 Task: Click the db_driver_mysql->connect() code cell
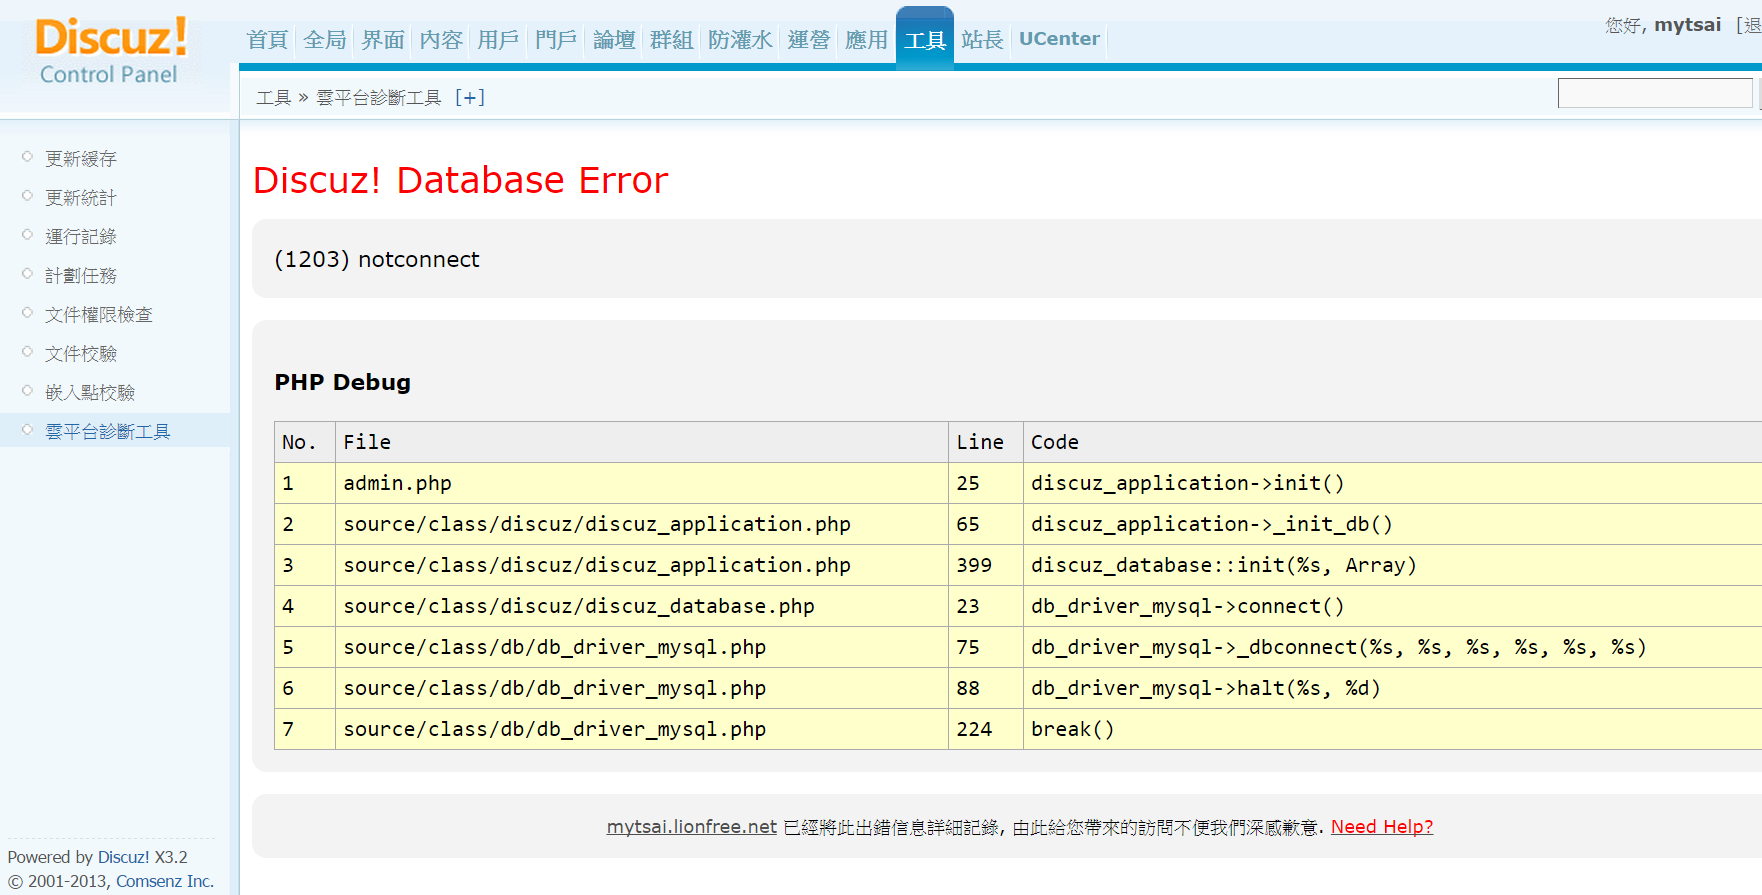(1392, 606)
